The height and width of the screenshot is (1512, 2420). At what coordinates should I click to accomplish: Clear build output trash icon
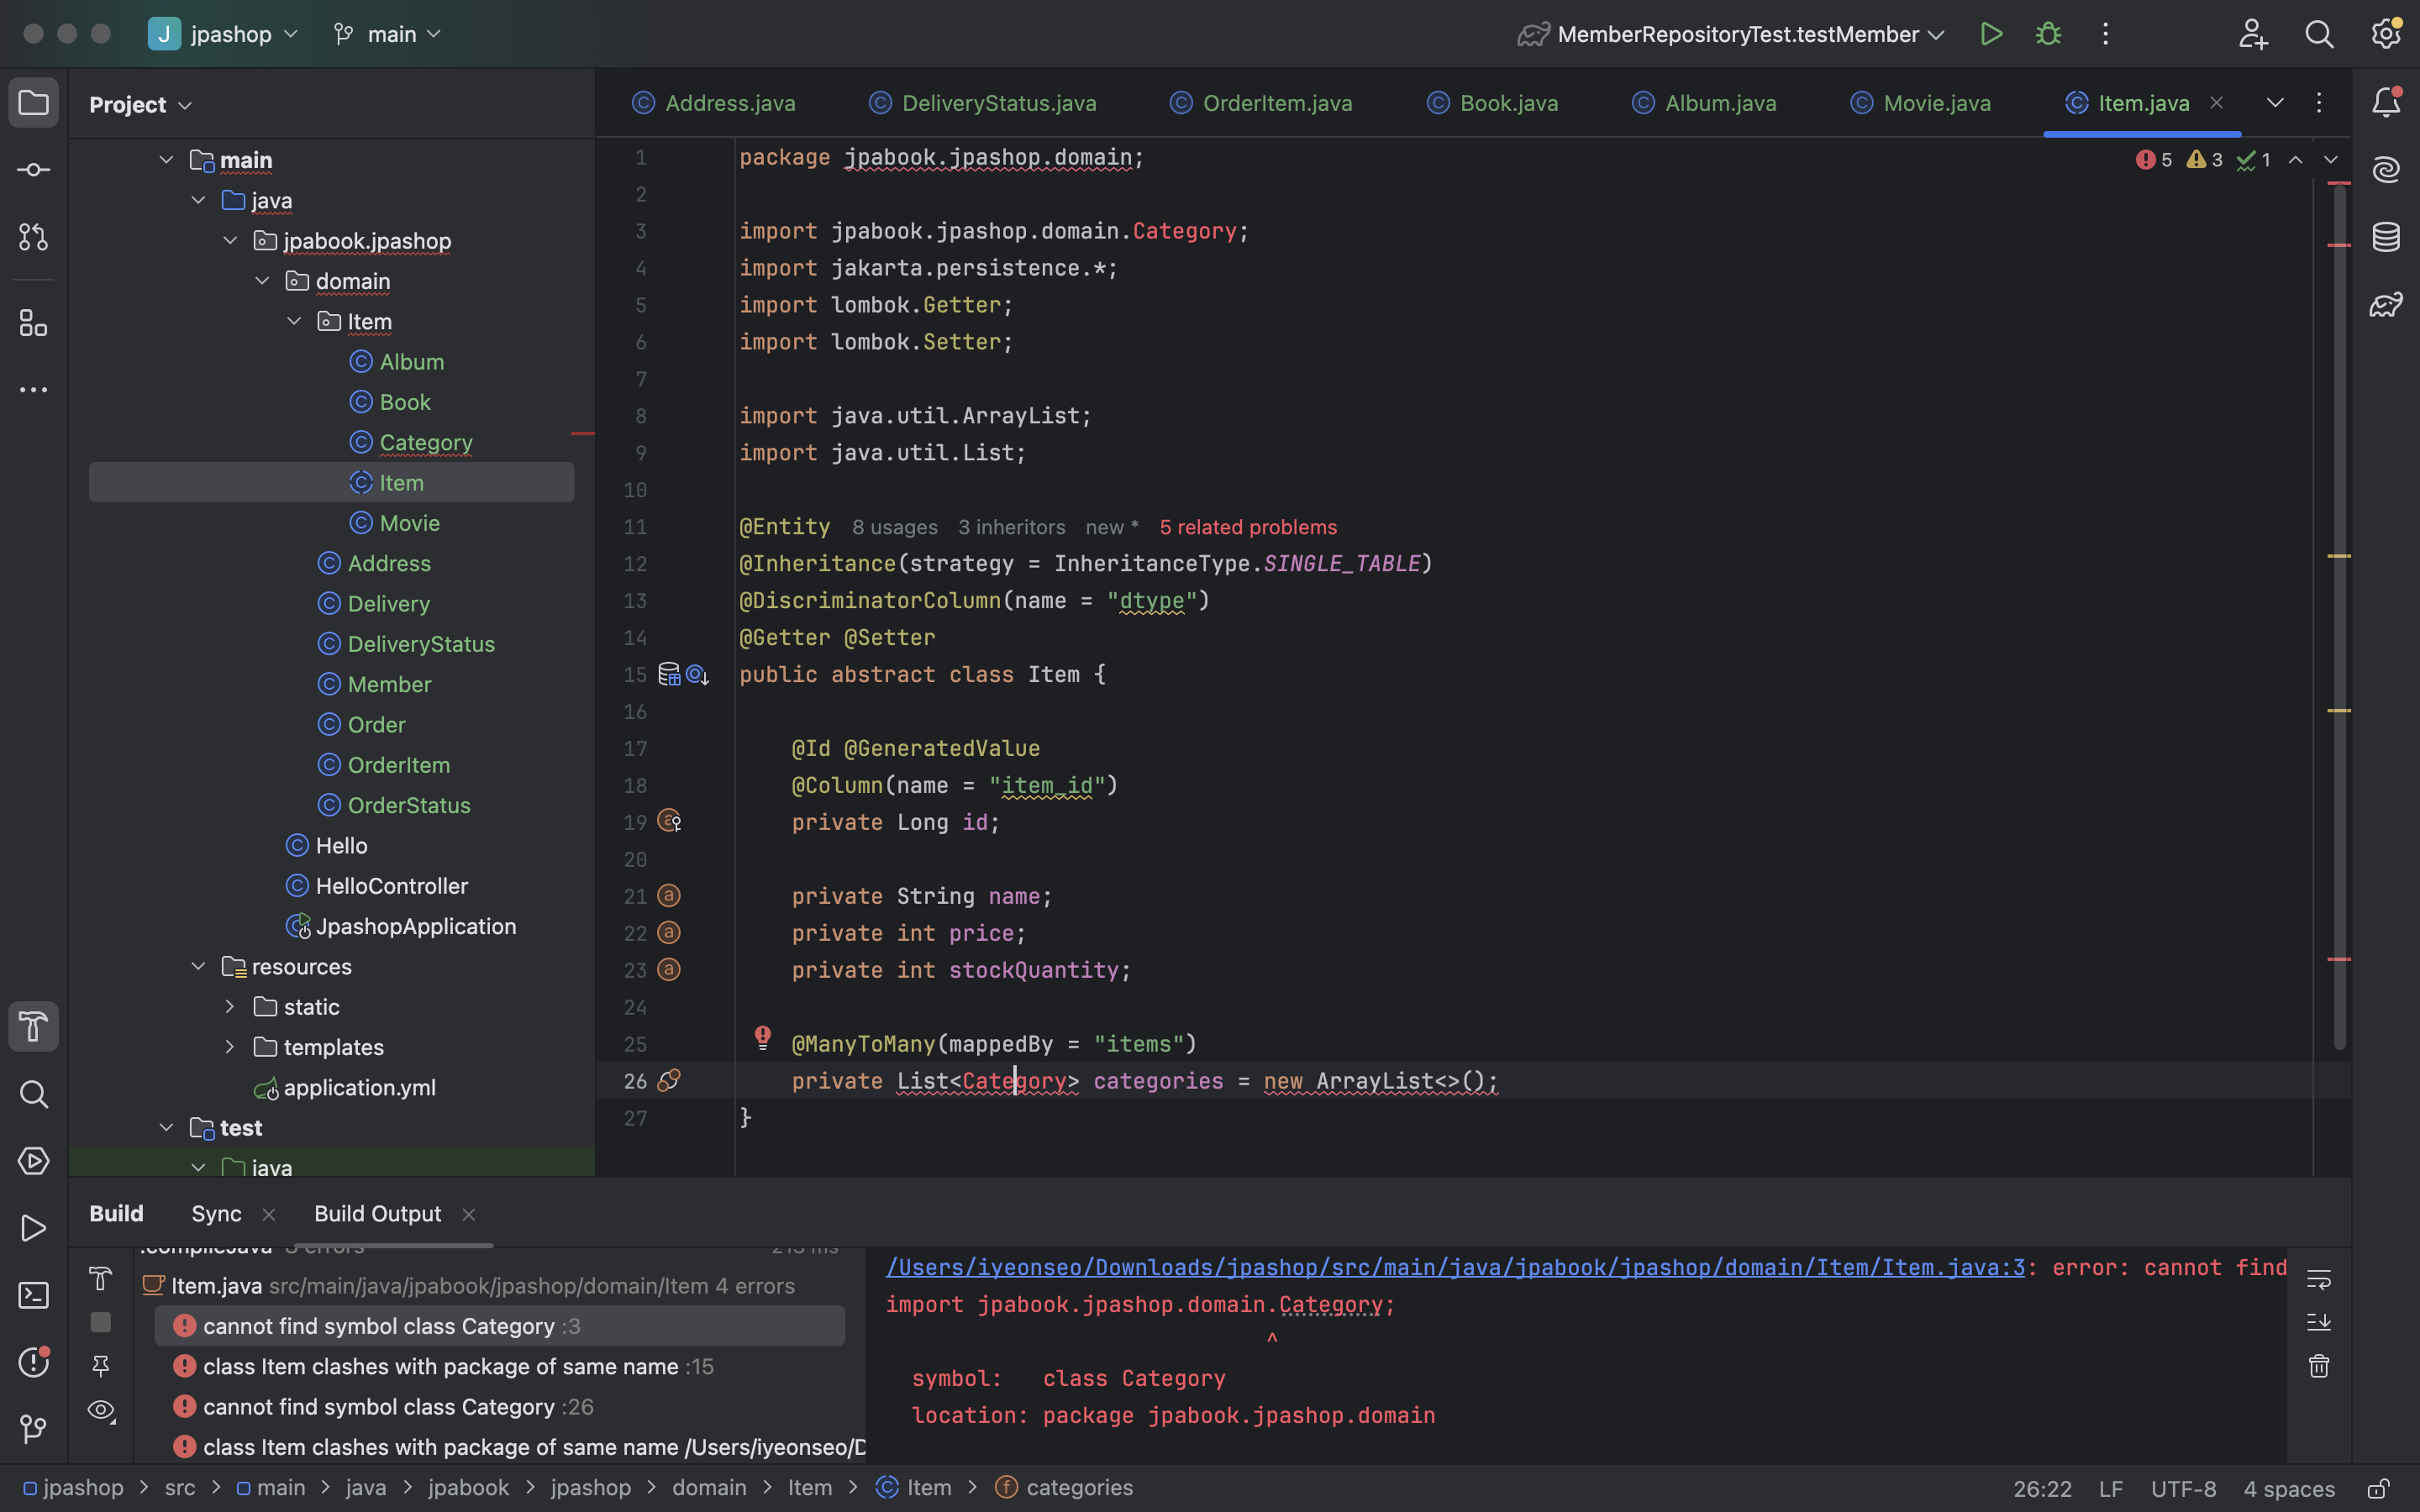tap(2319, 1366)
